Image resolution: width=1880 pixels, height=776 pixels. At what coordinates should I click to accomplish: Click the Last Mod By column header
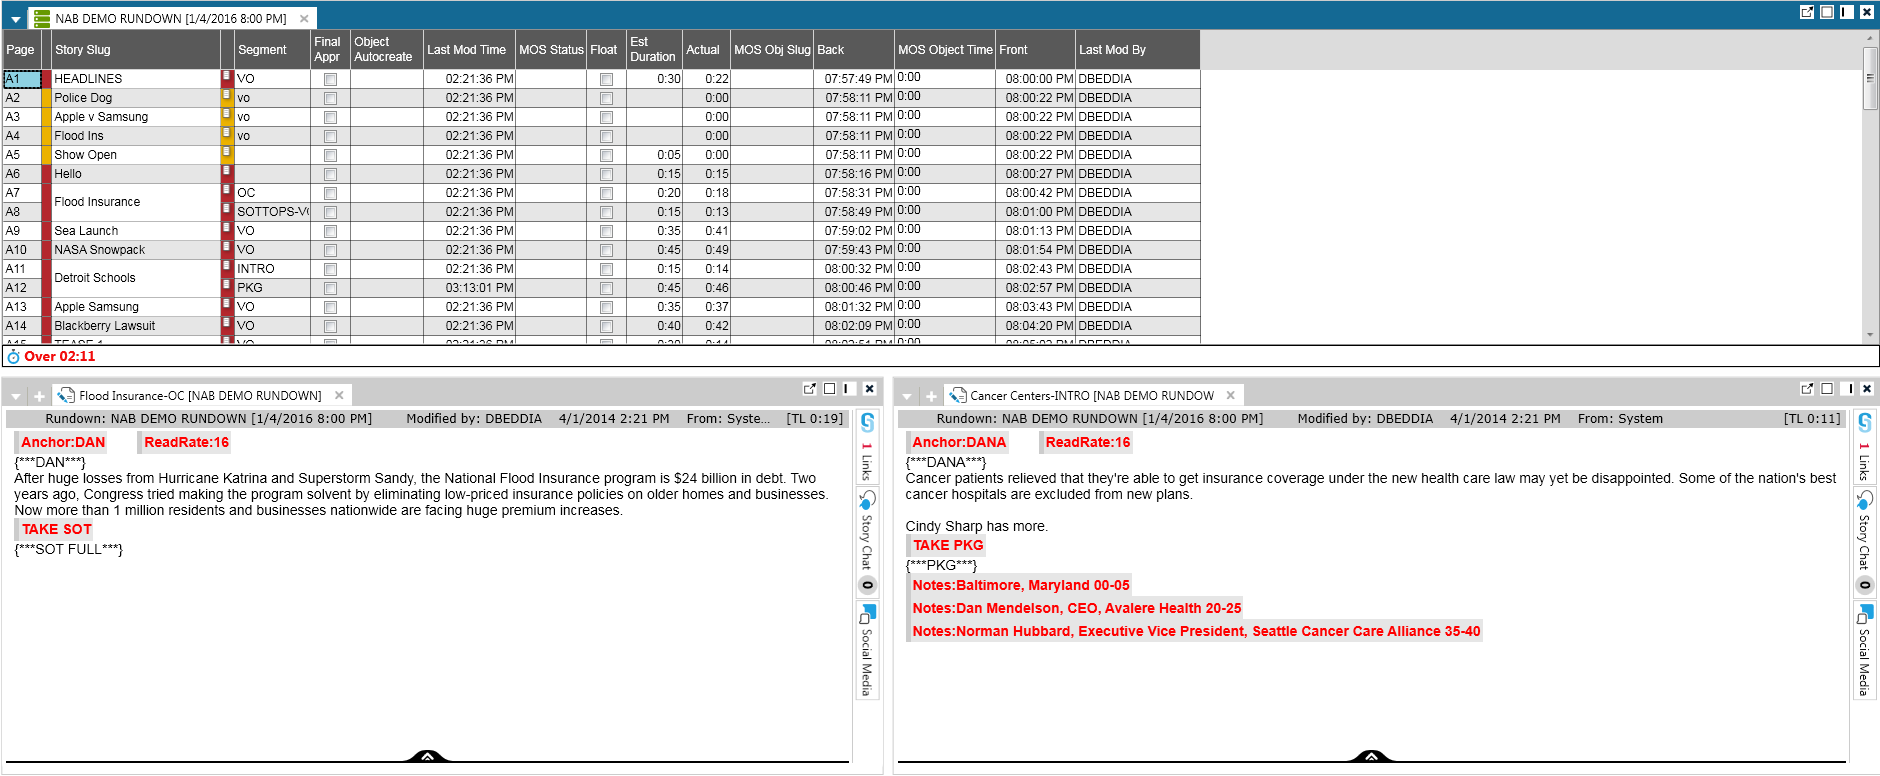click(x=1138, y=50)
